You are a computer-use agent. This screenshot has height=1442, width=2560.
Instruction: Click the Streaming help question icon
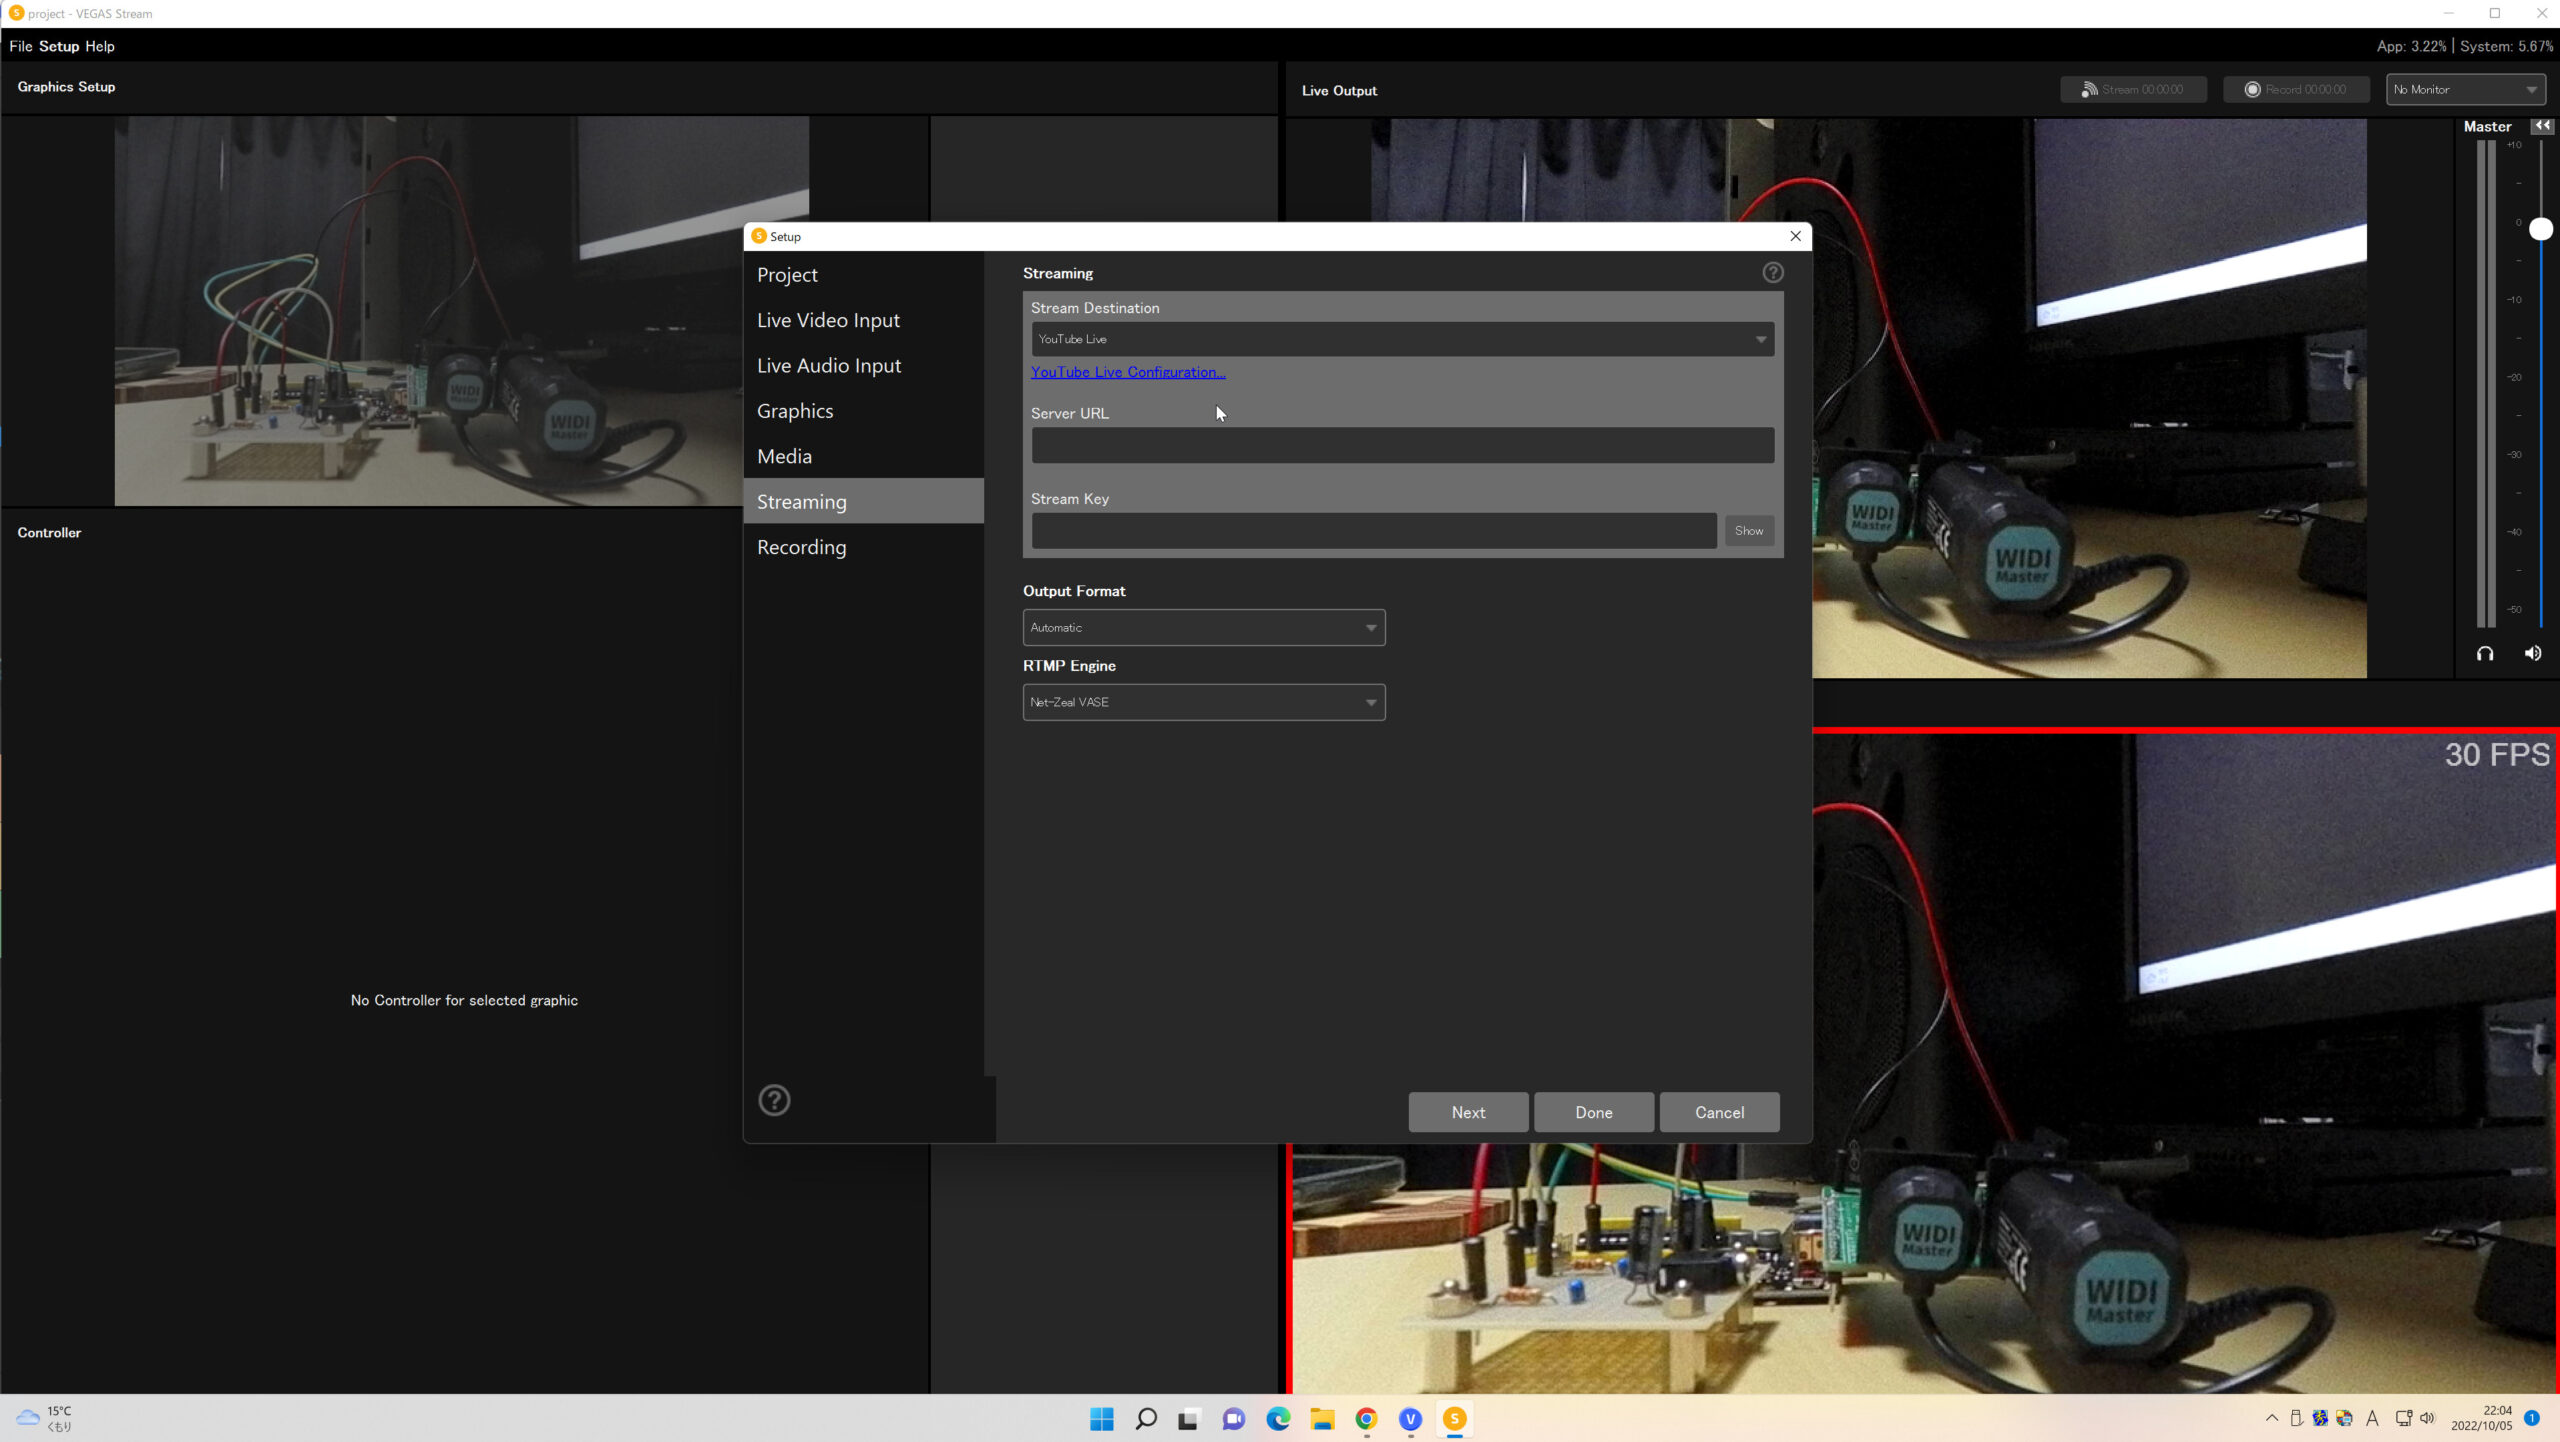tap(1772, 273)
